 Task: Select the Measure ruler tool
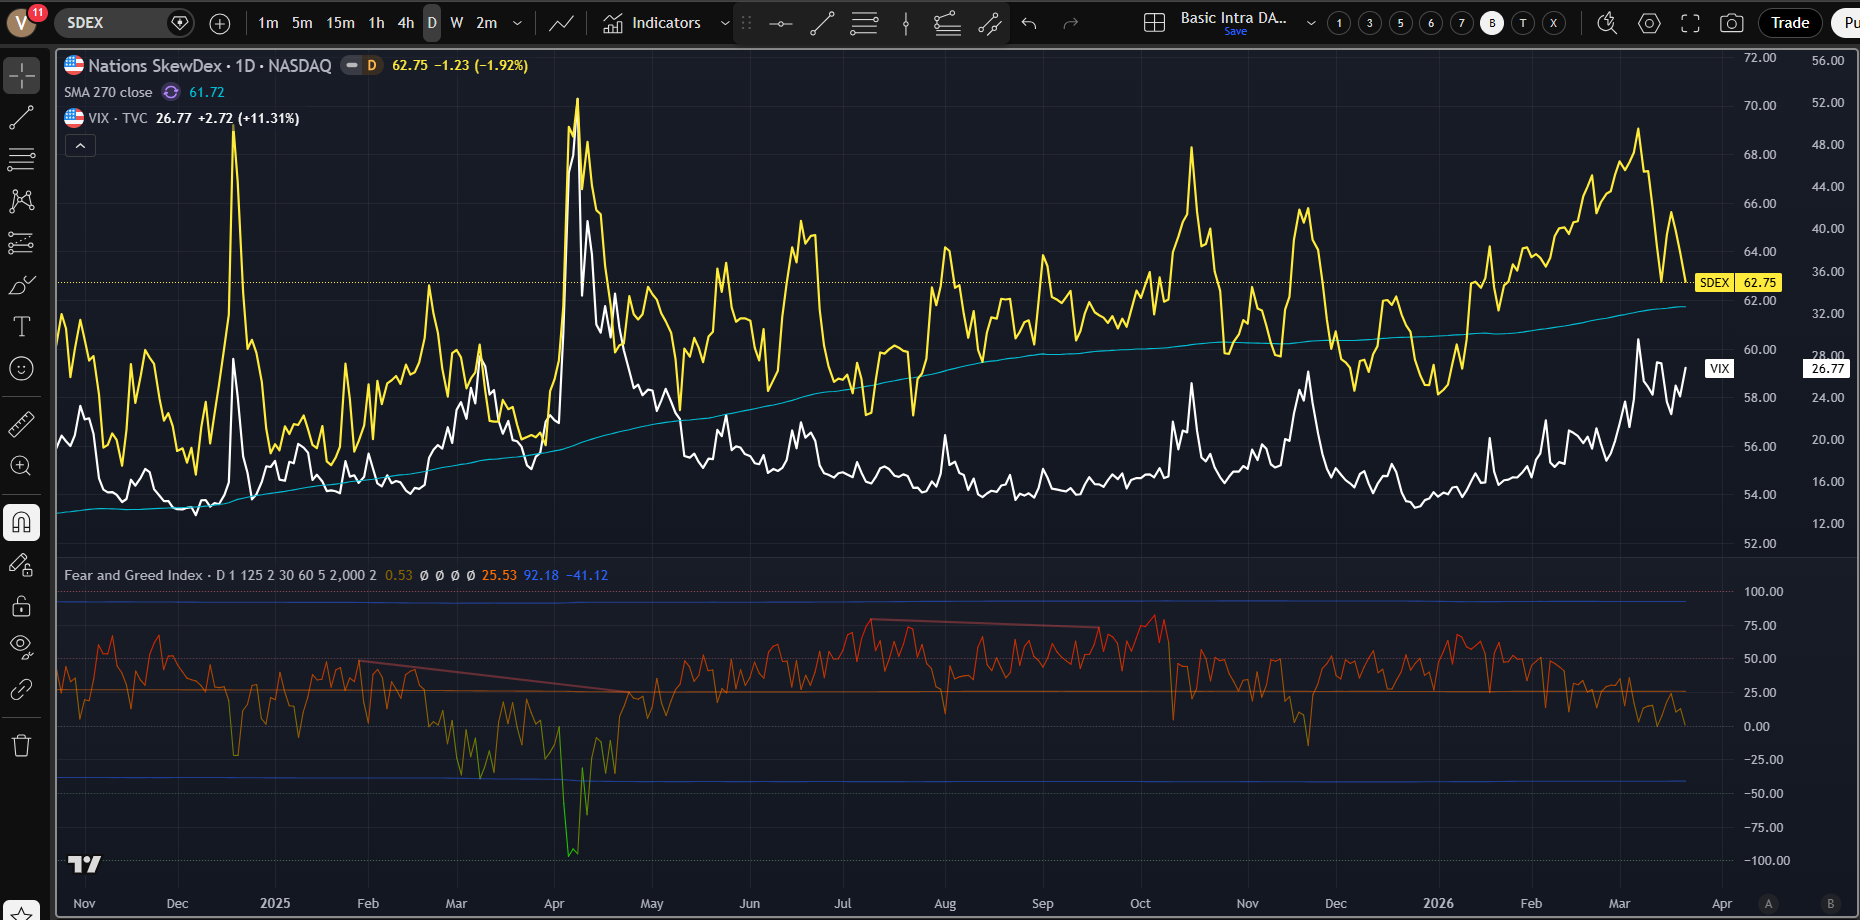22,424
